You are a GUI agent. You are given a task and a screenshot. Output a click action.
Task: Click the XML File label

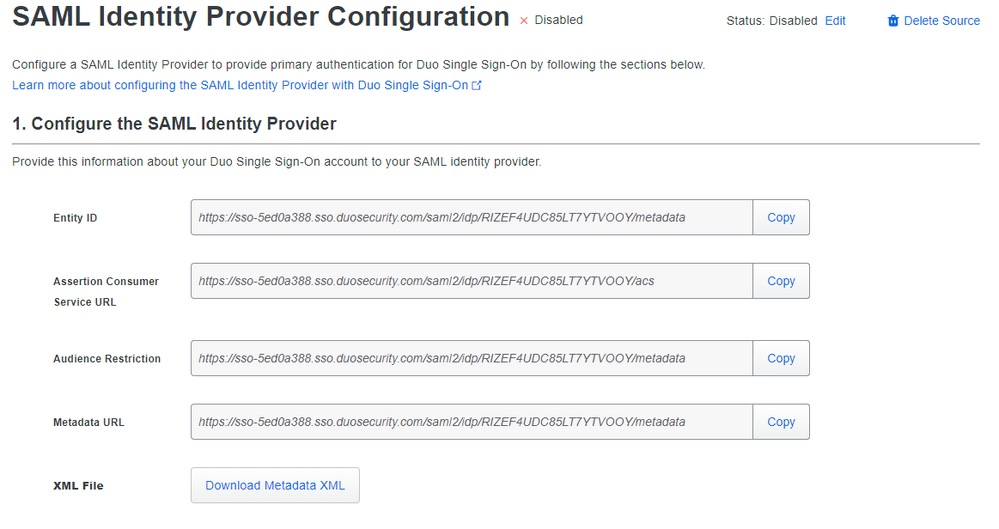click(x=78, y=486)
